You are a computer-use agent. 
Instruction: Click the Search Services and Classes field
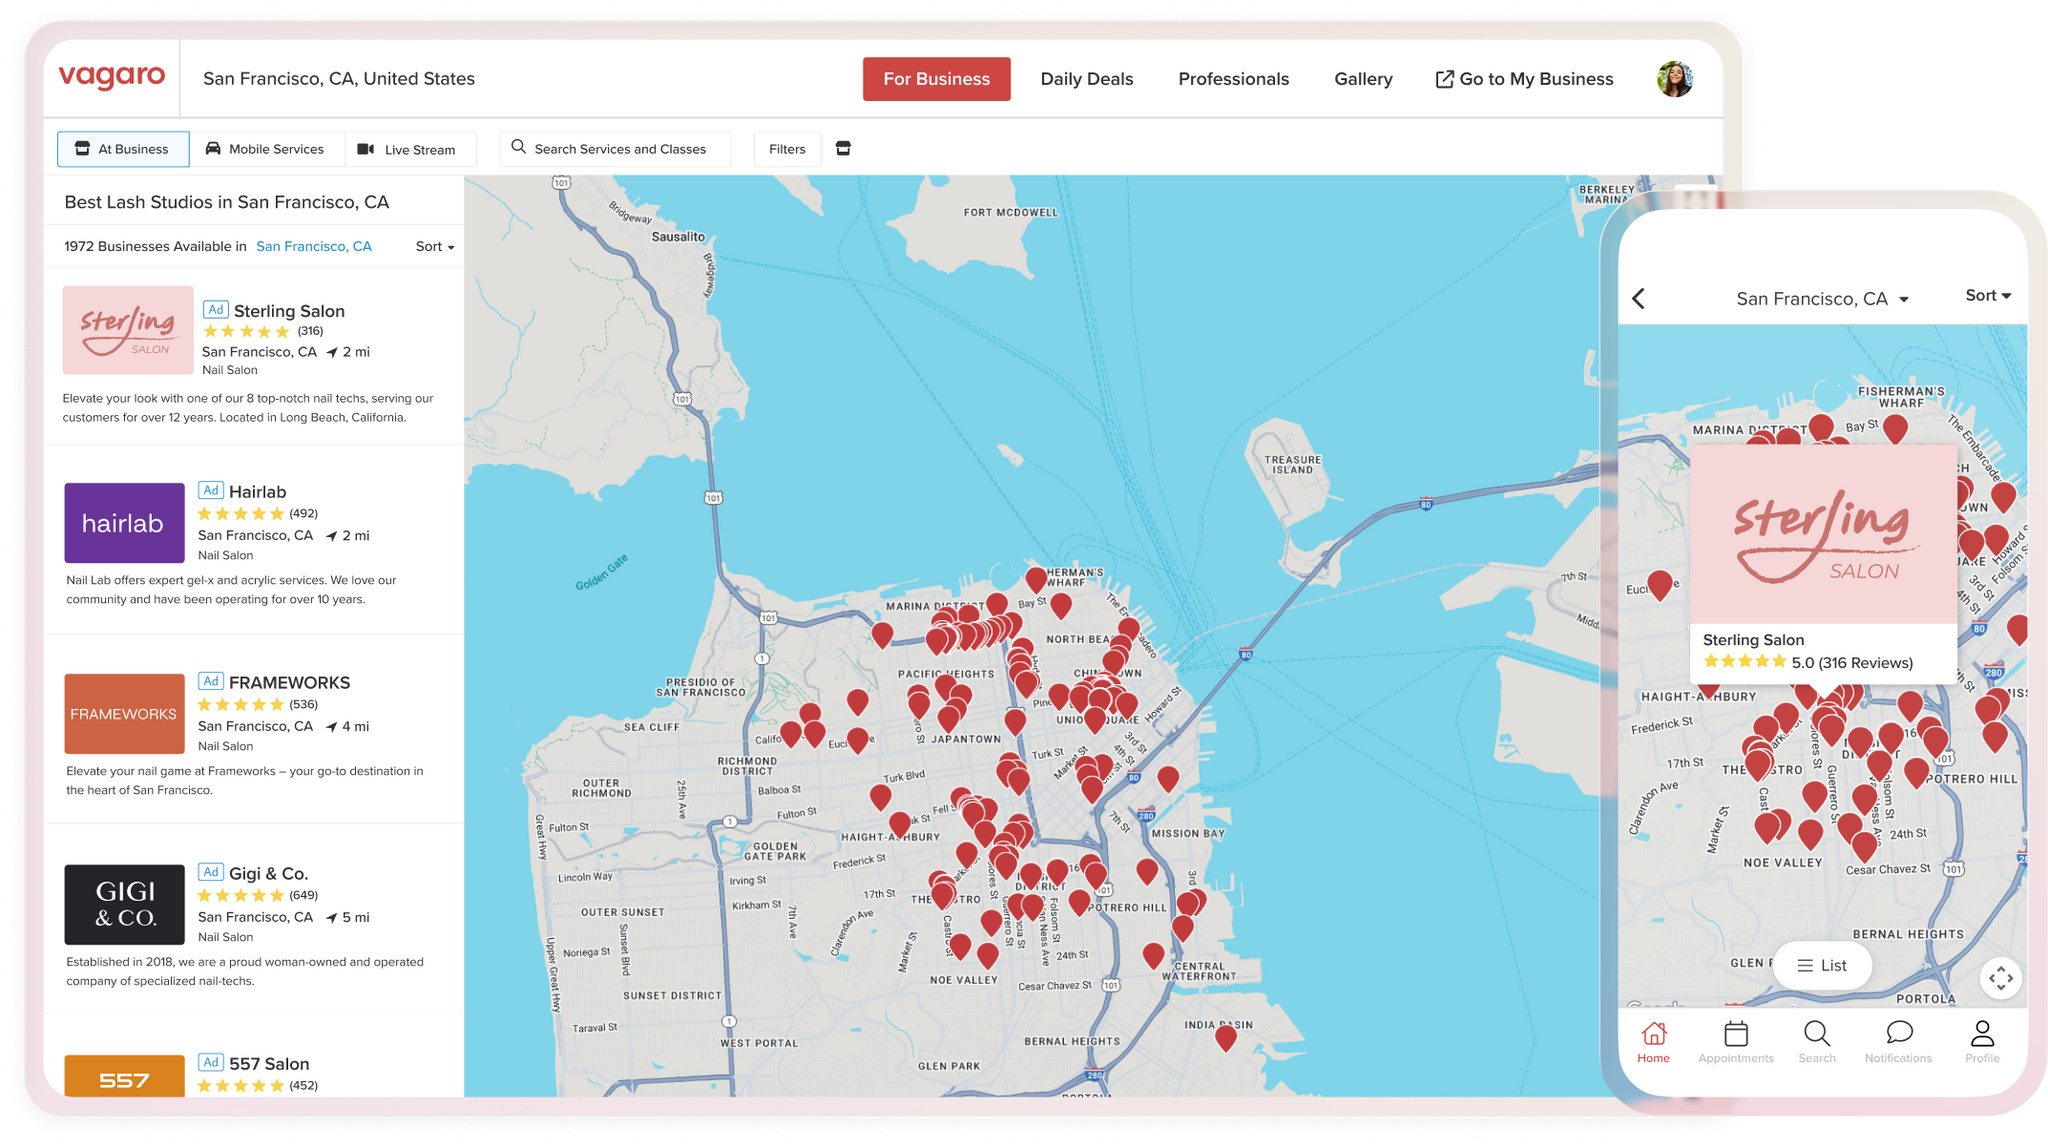pos(615,149)
